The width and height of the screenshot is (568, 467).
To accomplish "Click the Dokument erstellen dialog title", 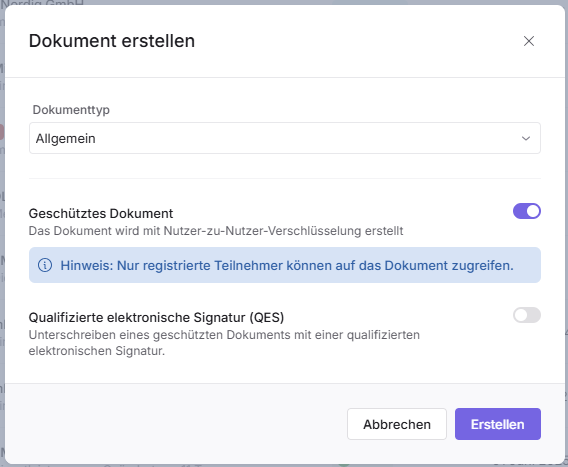I will 112,41.
